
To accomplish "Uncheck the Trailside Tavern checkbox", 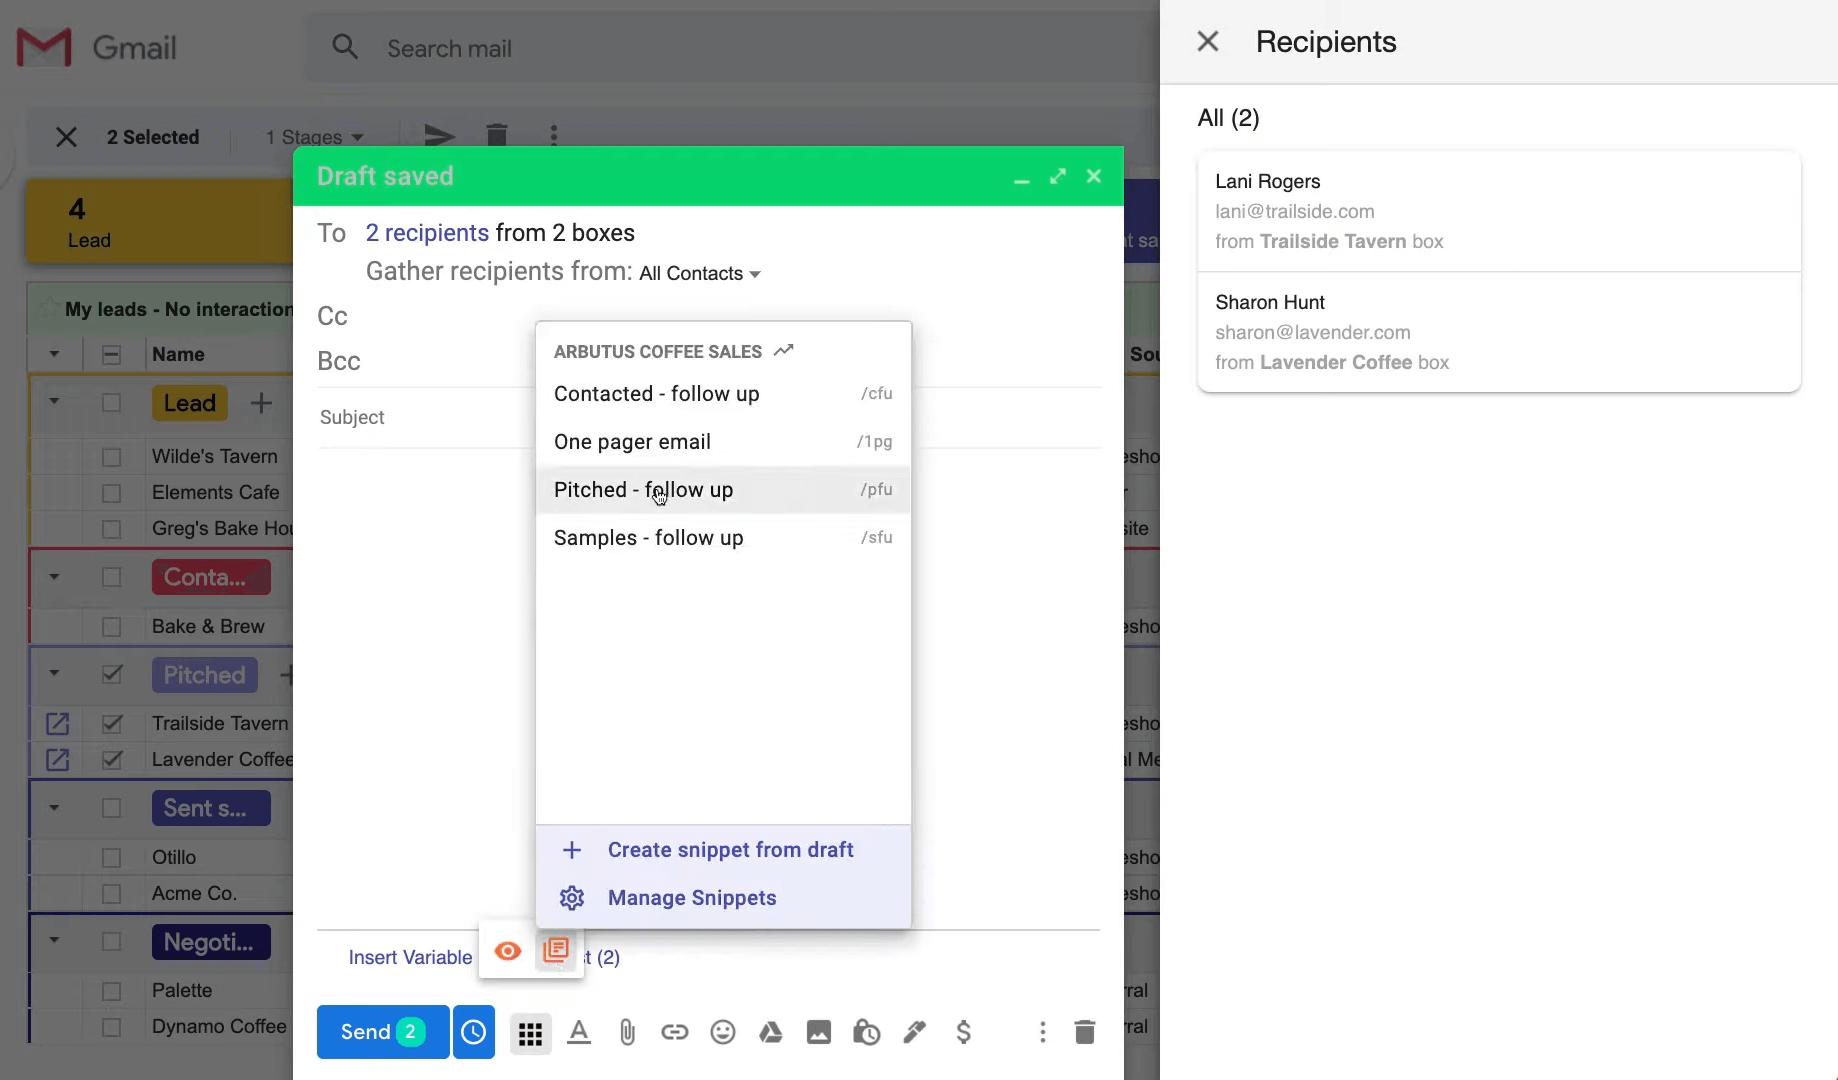I will 112,723.
